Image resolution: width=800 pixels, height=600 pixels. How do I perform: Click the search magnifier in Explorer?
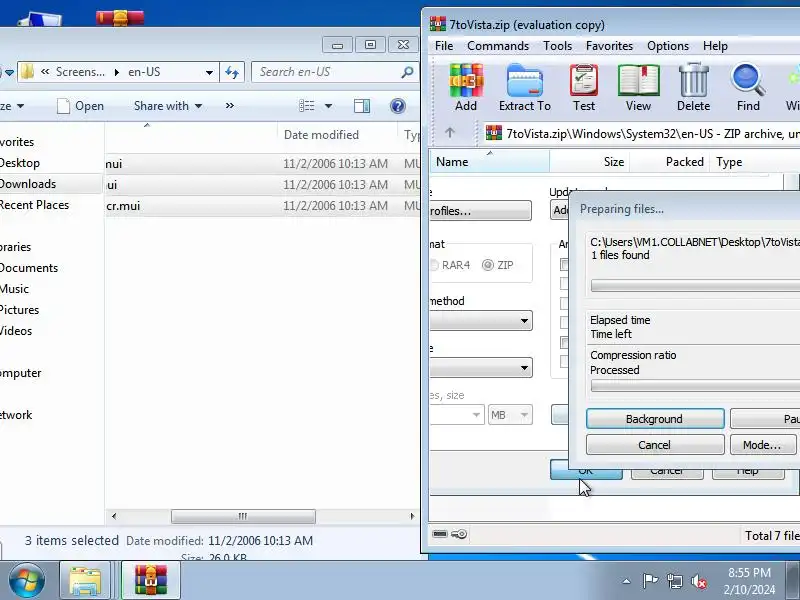coord(407,72)
